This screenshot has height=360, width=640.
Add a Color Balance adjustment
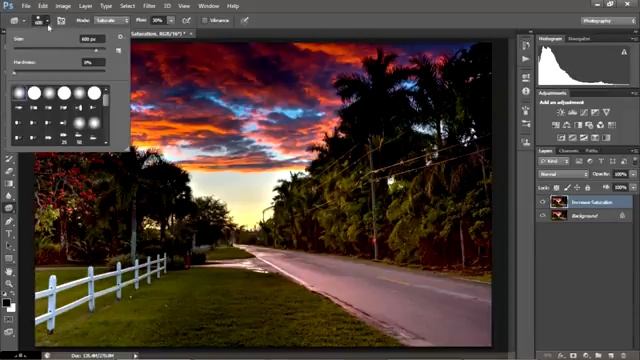tap(567, 125)
